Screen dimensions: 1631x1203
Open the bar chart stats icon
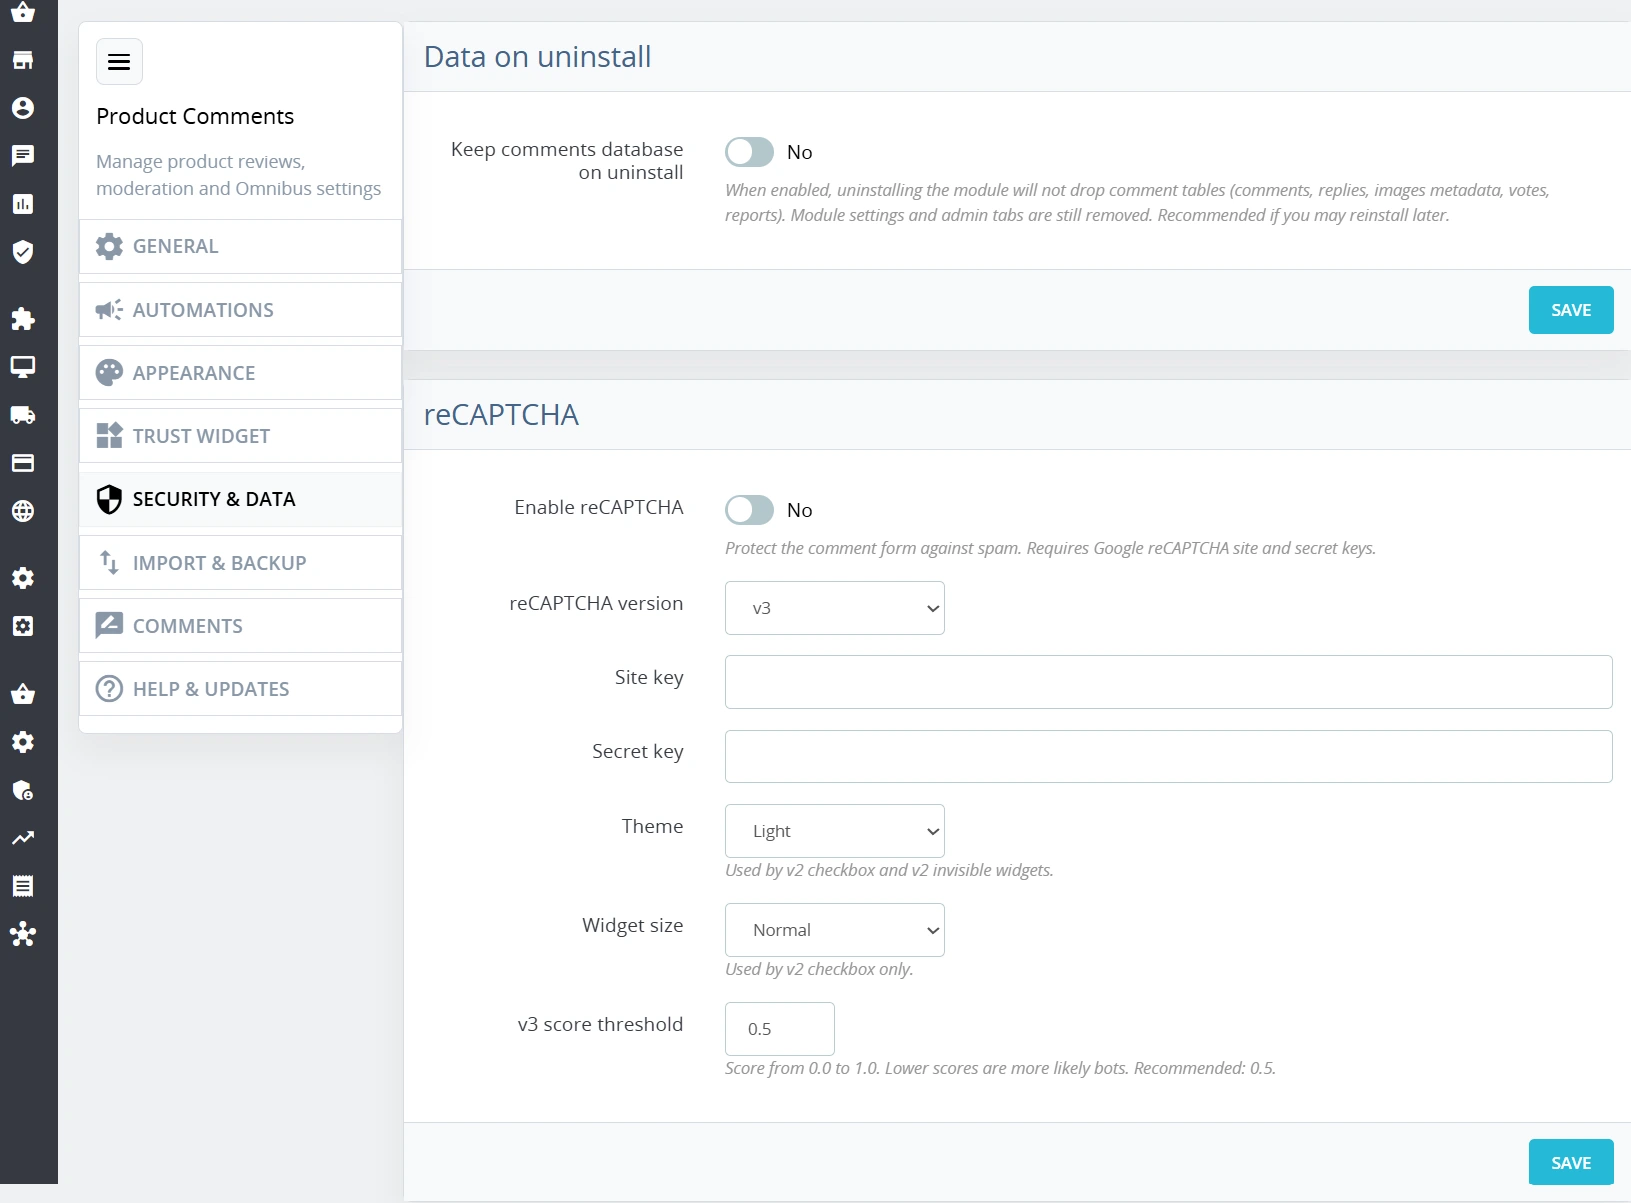(23, 204)
